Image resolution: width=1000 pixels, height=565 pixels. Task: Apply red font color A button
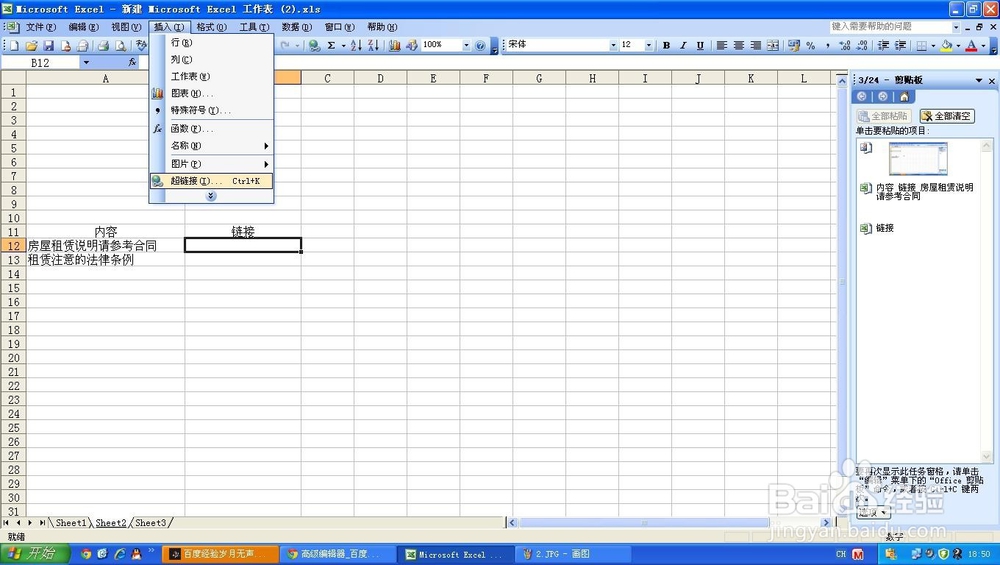pos(971,45)
